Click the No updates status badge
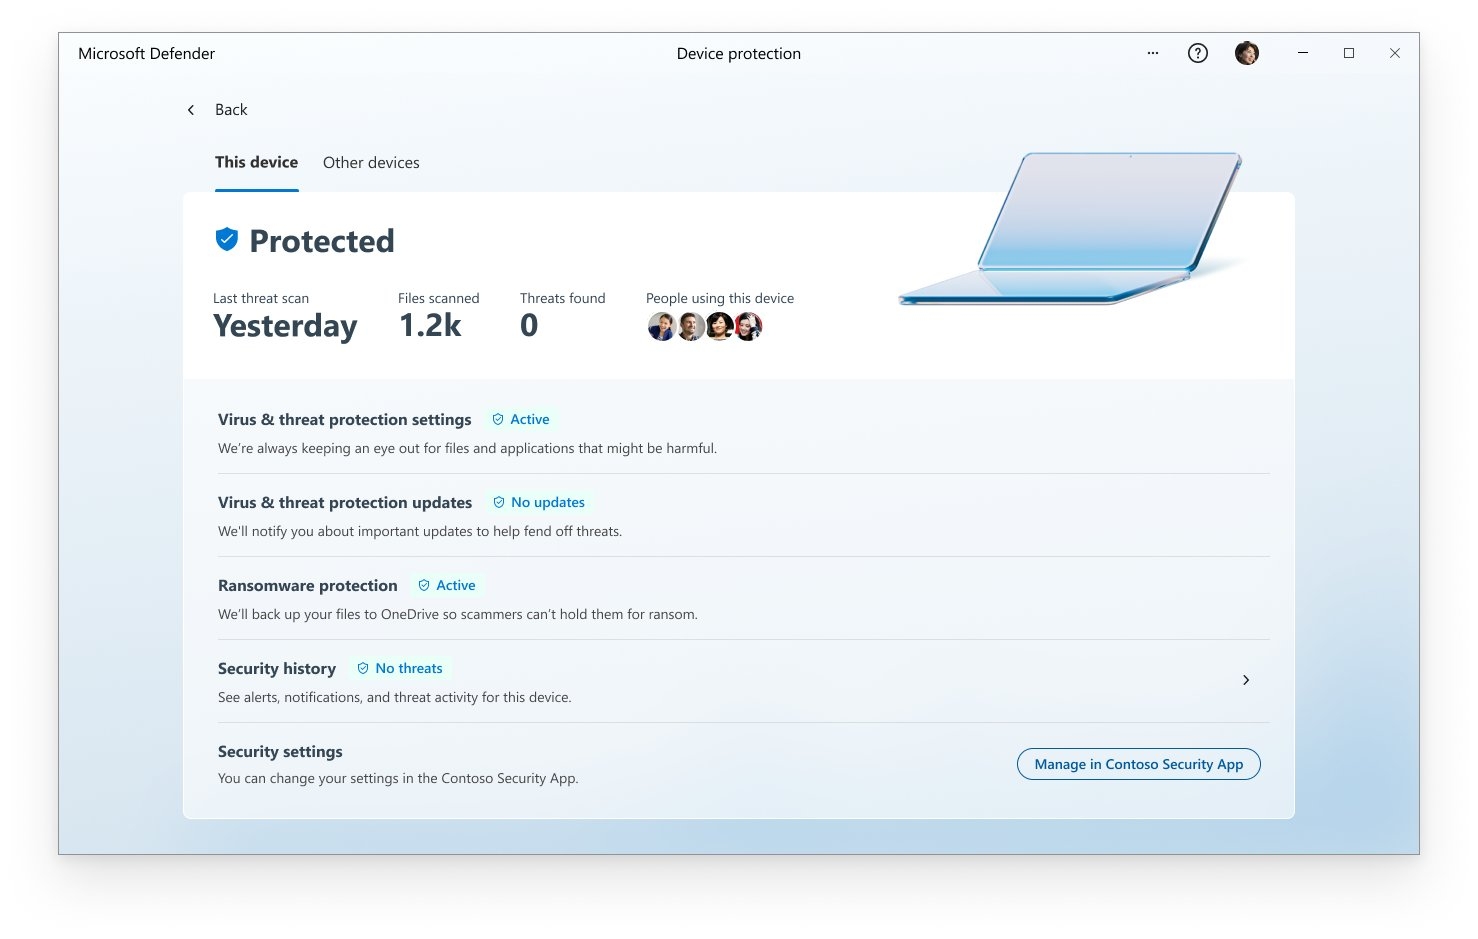Screen dimensions: 1478x939 tap(539, 503)
